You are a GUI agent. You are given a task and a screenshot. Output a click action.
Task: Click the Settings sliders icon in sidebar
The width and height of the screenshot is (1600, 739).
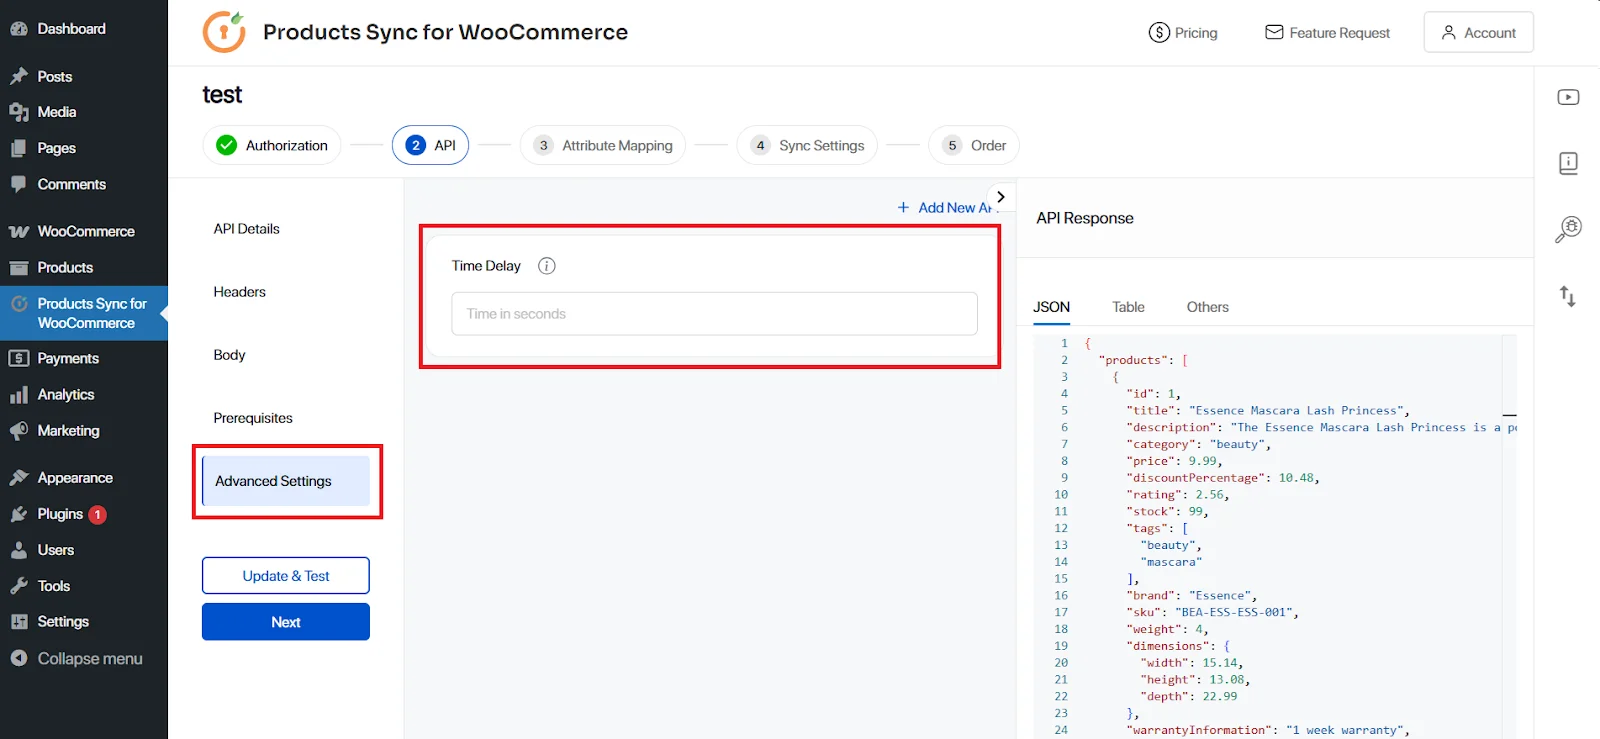point(19,622)
